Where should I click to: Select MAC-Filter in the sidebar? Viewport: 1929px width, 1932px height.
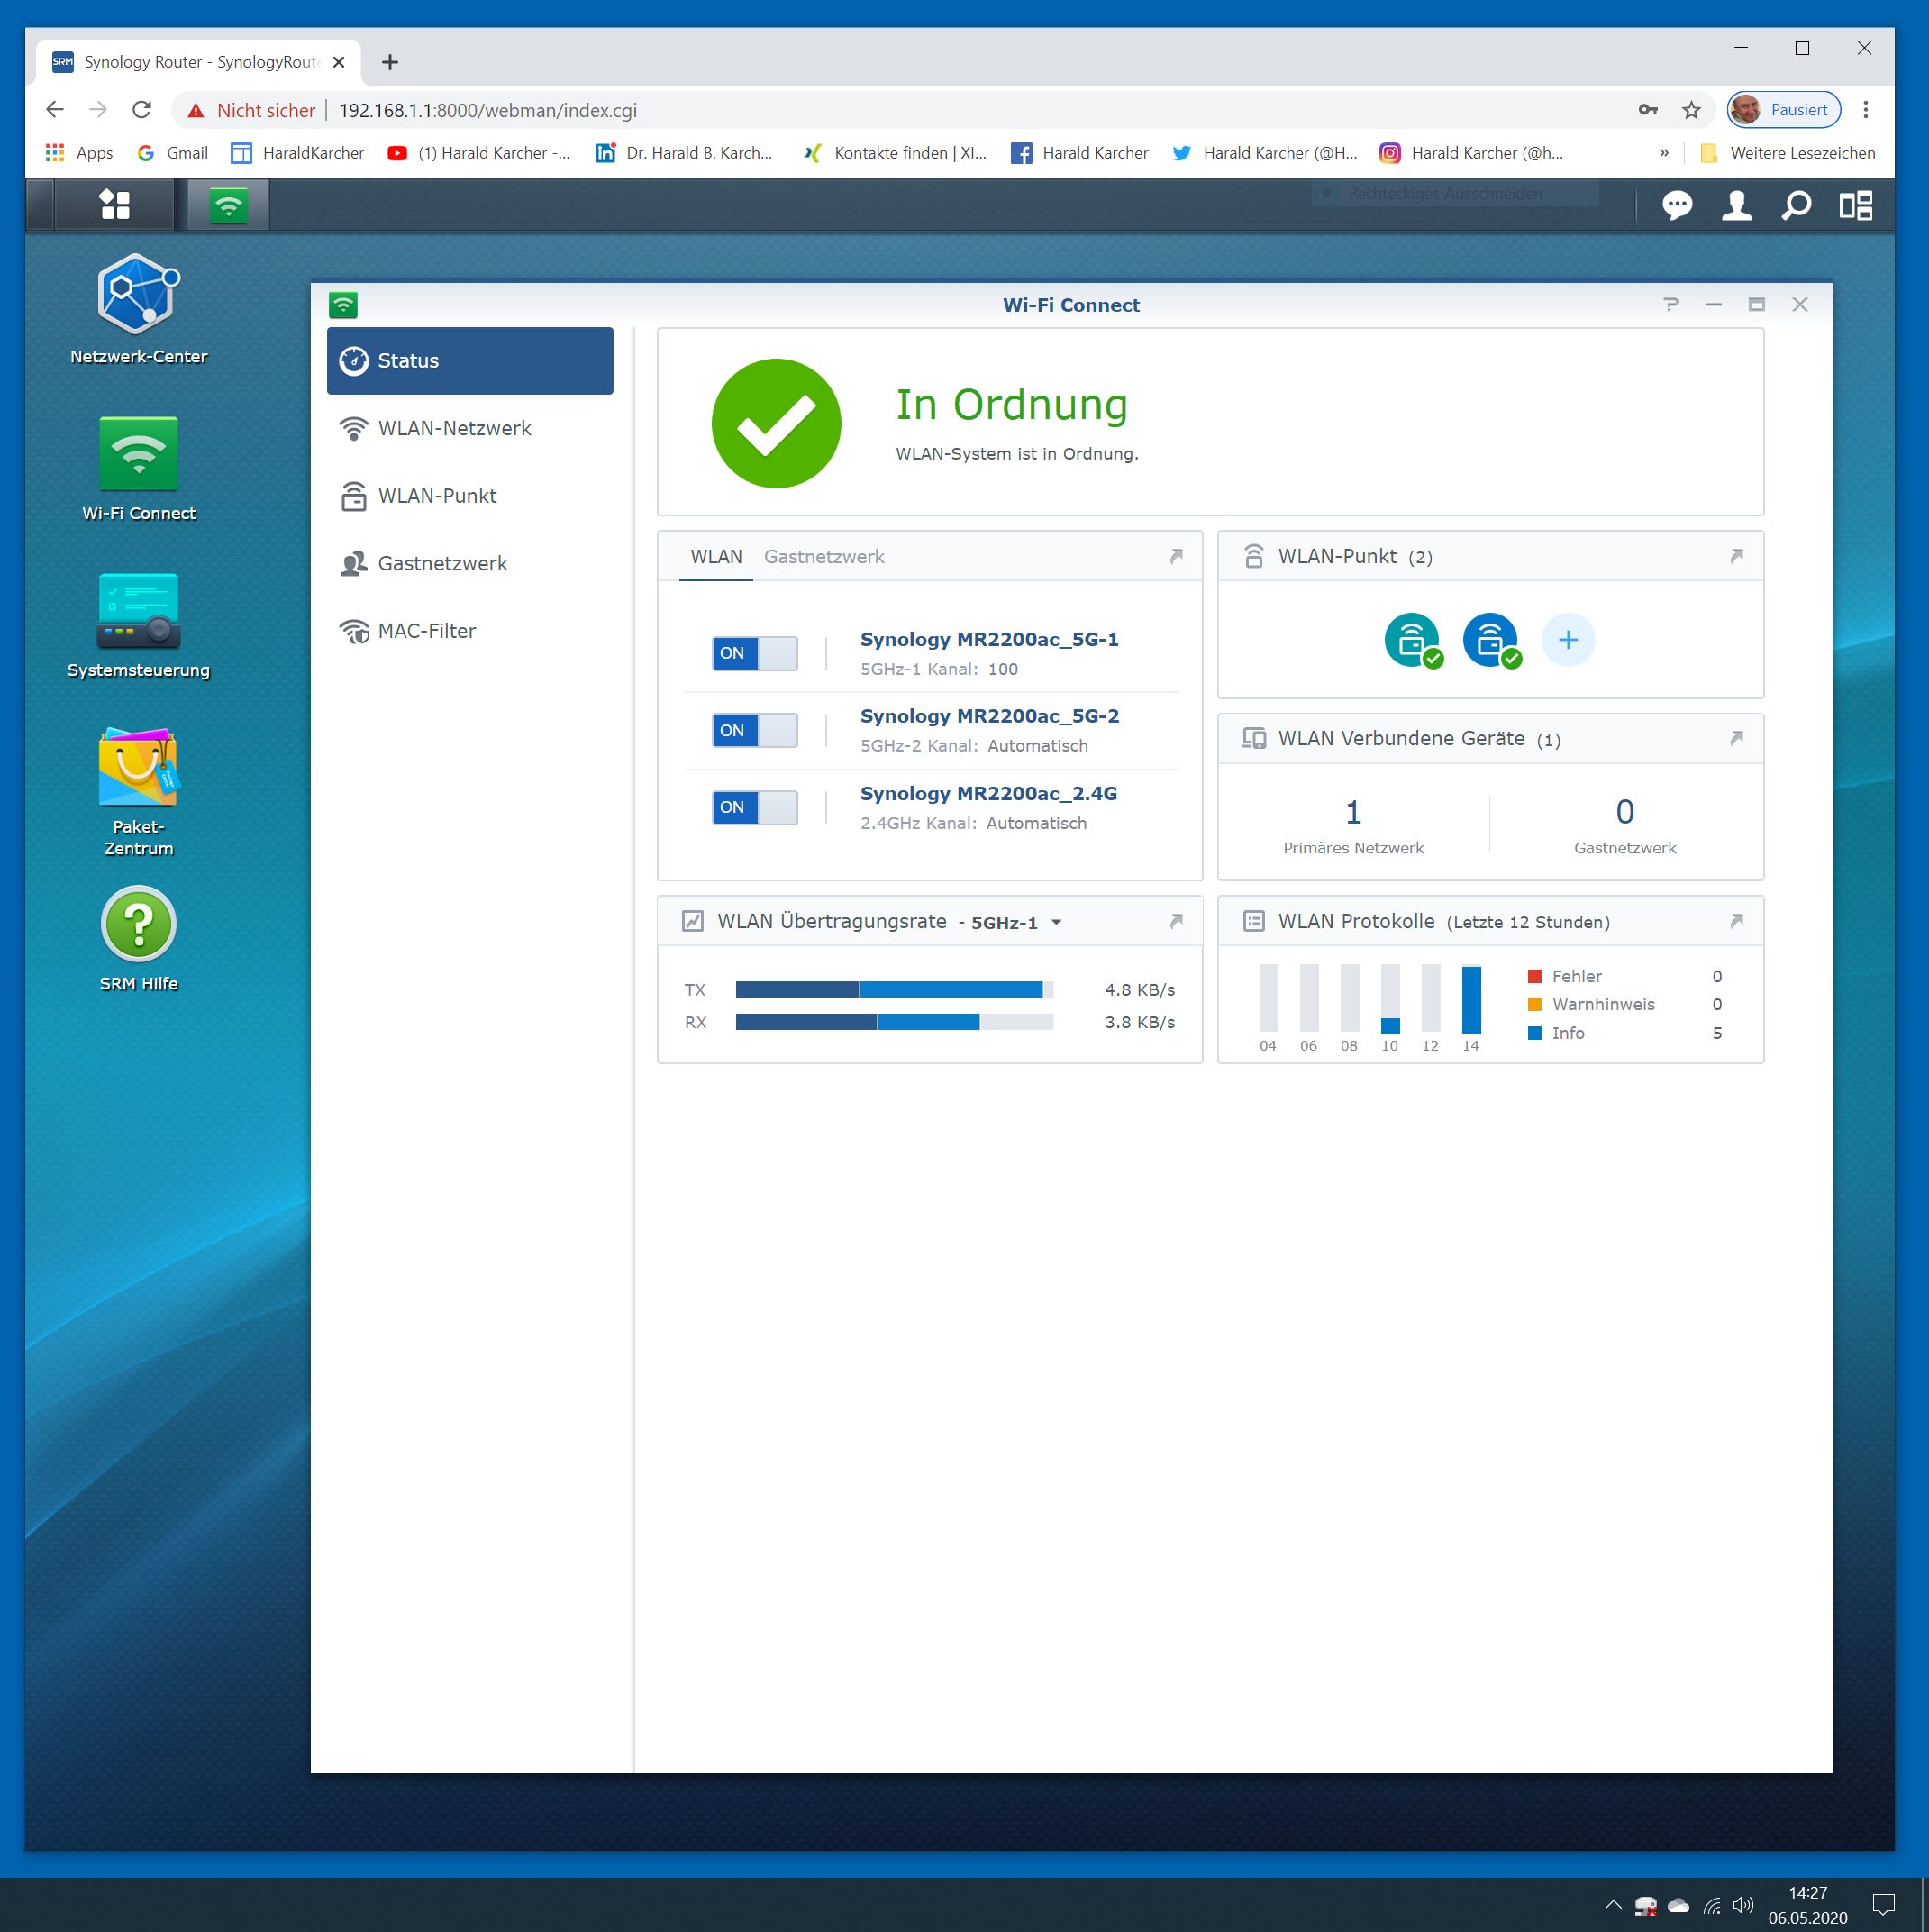(x=426, y=631)
